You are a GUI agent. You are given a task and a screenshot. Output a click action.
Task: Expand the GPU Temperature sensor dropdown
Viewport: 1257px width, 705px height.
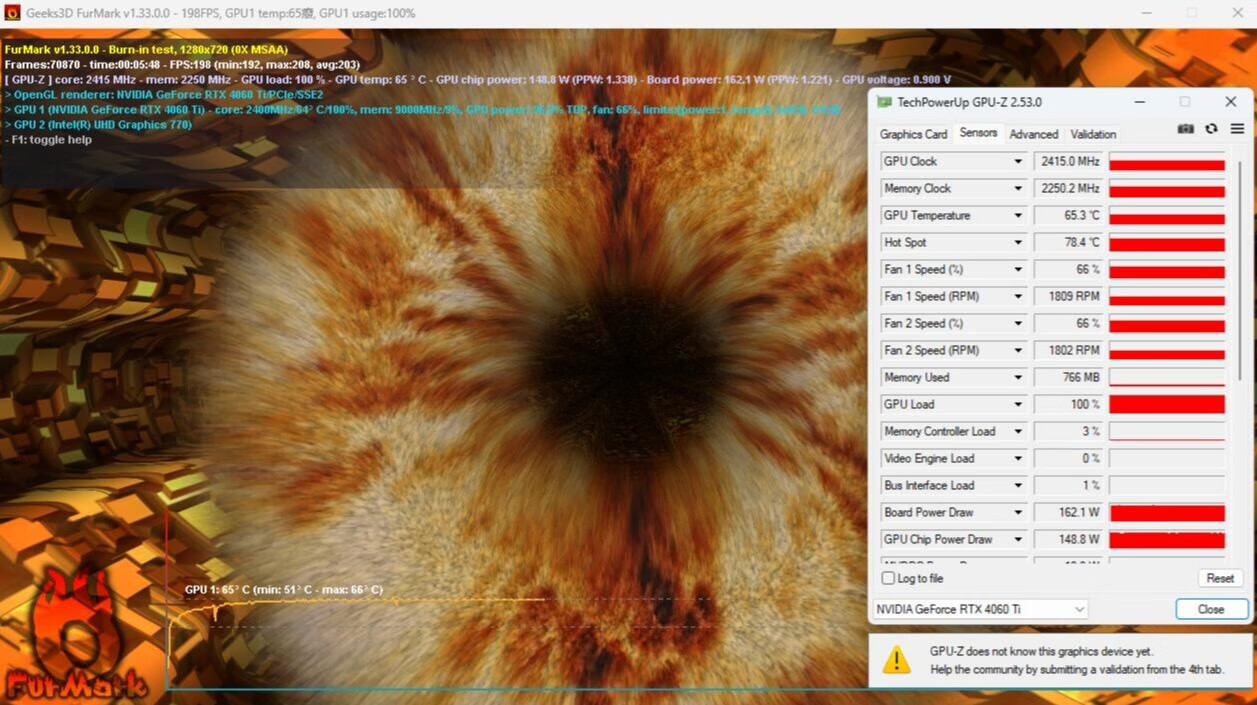tap(1018, 215)
